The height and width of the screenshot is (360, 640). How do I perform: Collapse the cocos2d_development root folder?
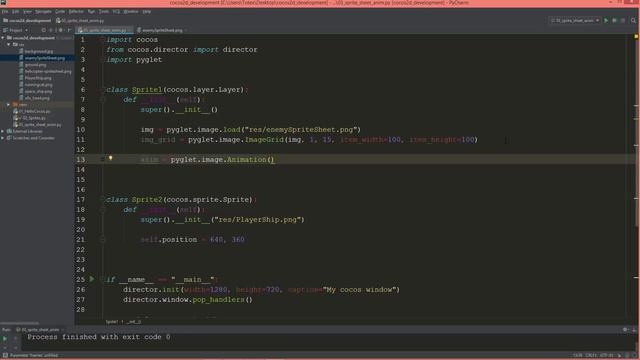pos(3,38)
